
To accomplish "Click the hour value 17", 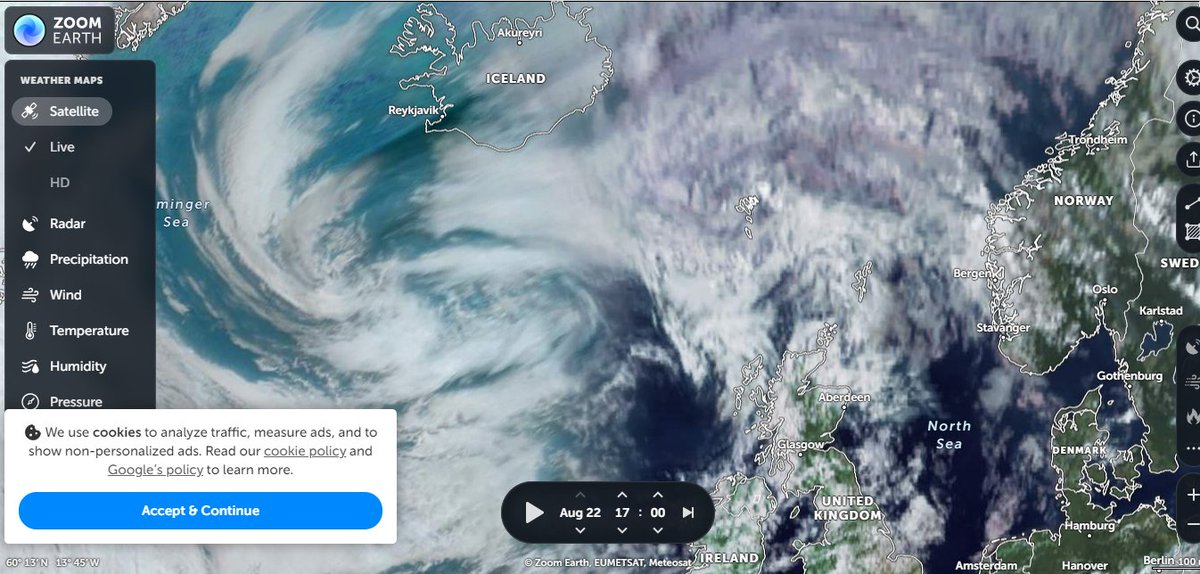I will [622, 513].
